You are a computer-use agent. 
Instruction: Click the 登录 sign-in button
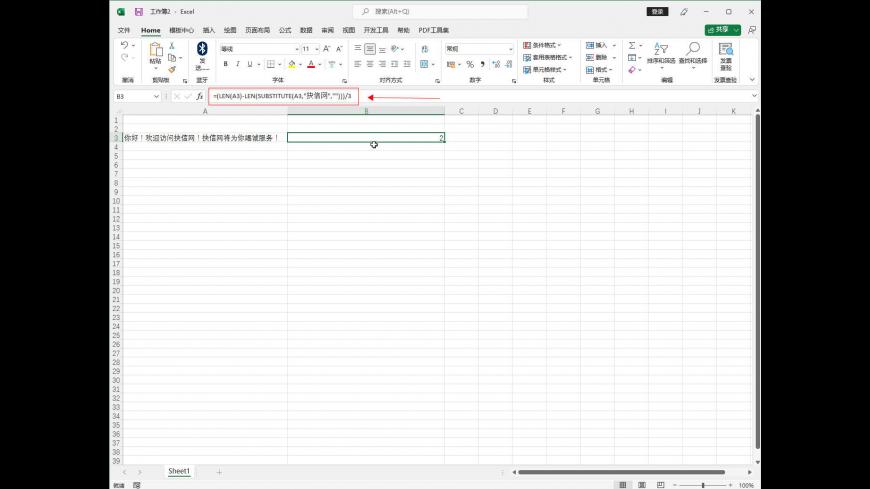point(657,11)
